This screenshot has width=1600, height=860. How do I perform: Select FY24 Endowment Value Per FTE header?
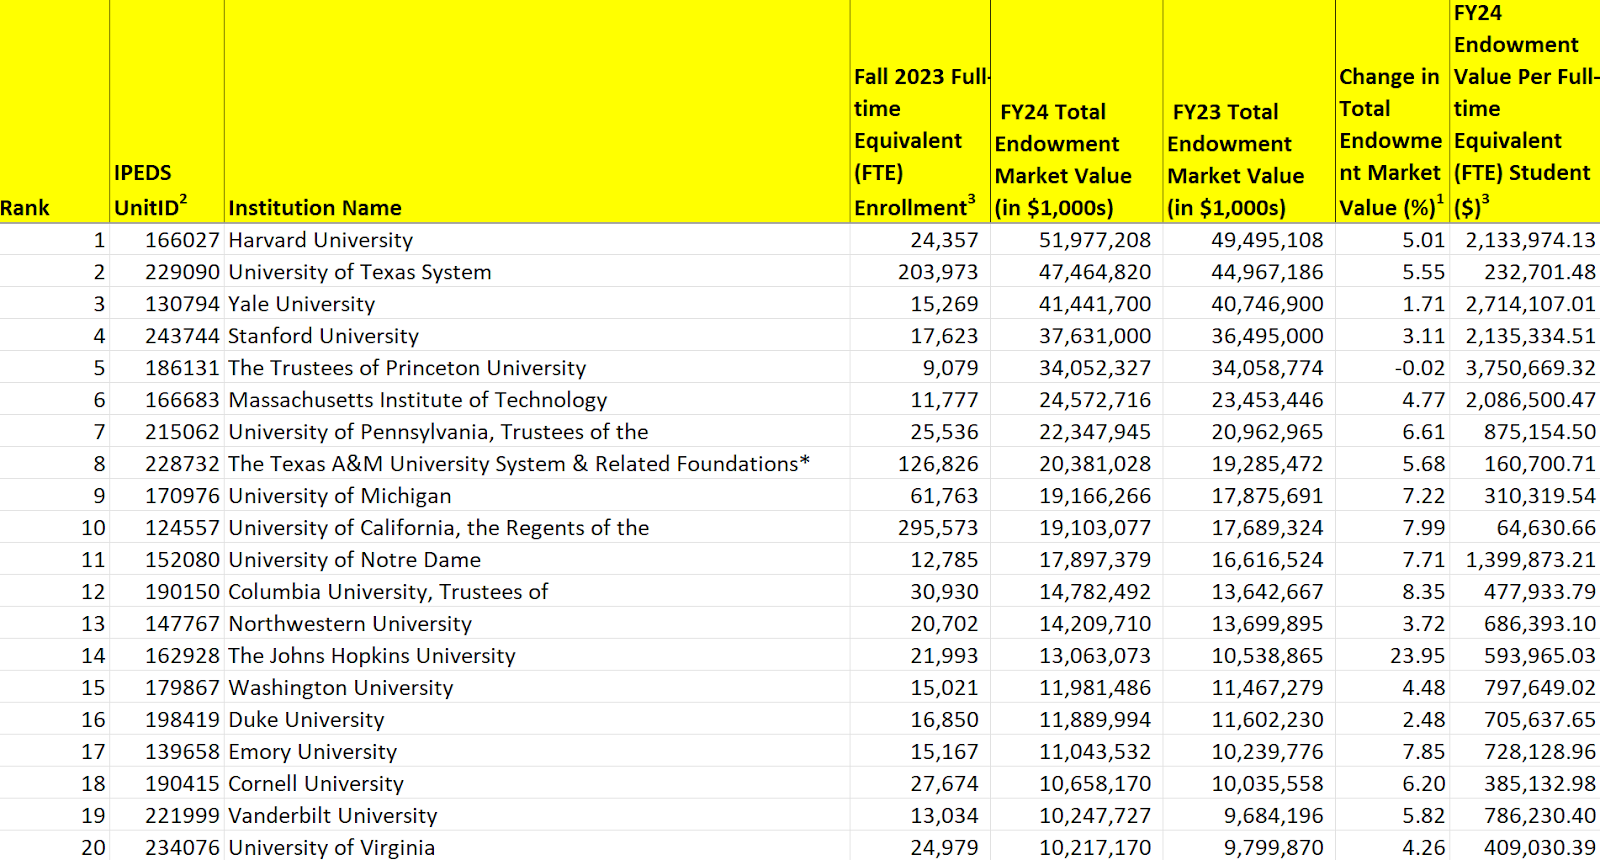coord(1525,111)
